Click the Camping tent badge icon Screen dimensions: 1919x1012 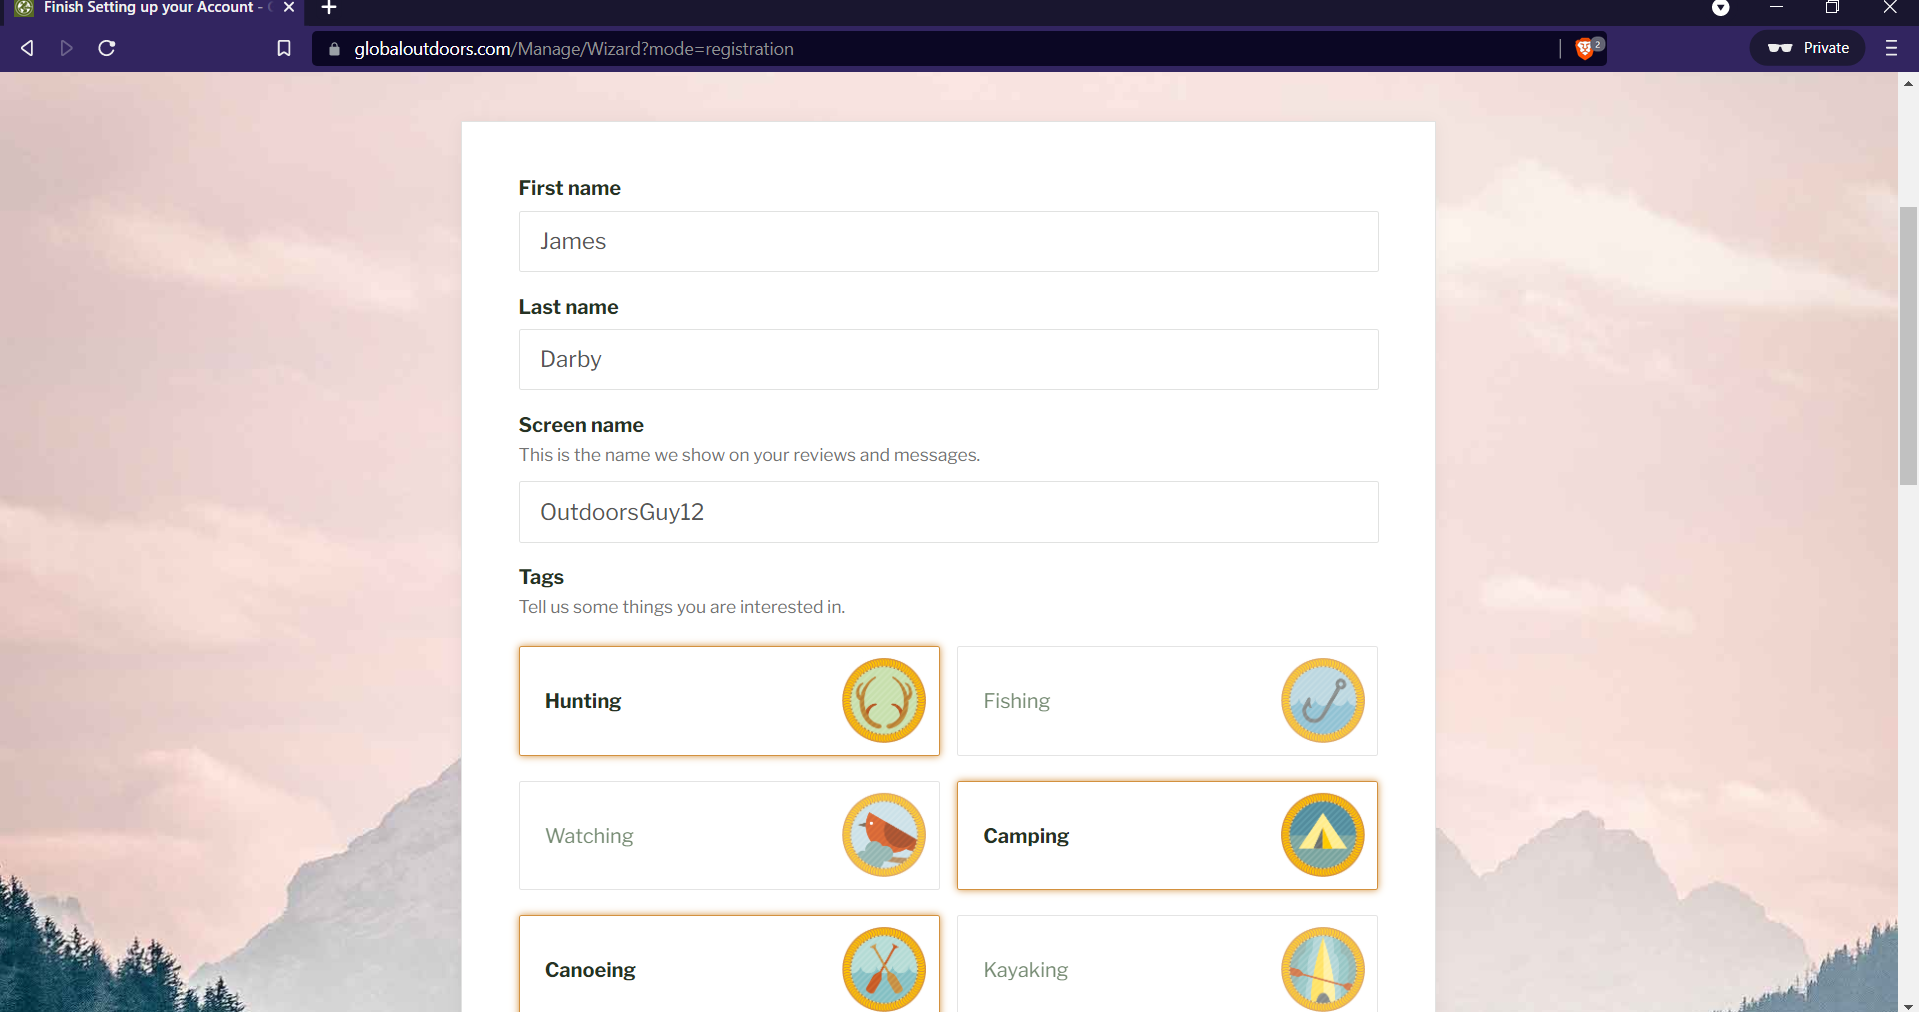[x=1323, y=835]
